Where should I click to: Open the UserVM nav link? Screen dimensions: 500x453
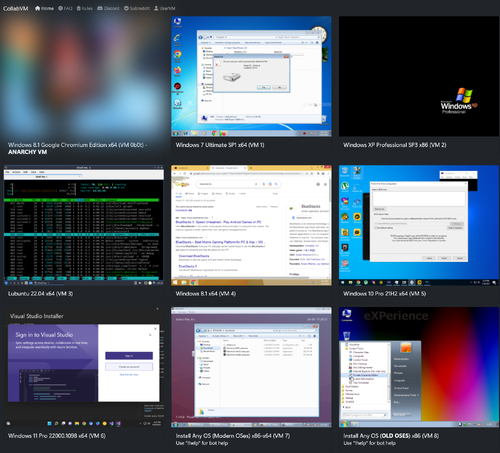(165, 8)
